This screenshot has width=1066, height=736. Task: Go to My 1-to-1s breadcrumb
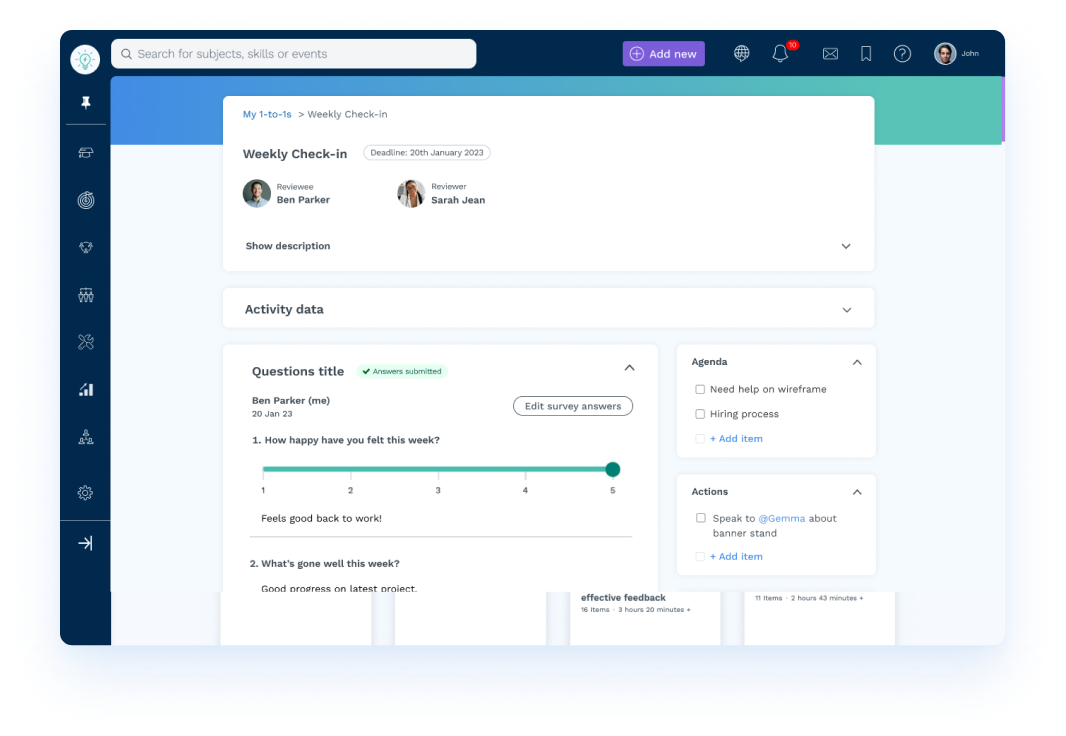point(267,114)
